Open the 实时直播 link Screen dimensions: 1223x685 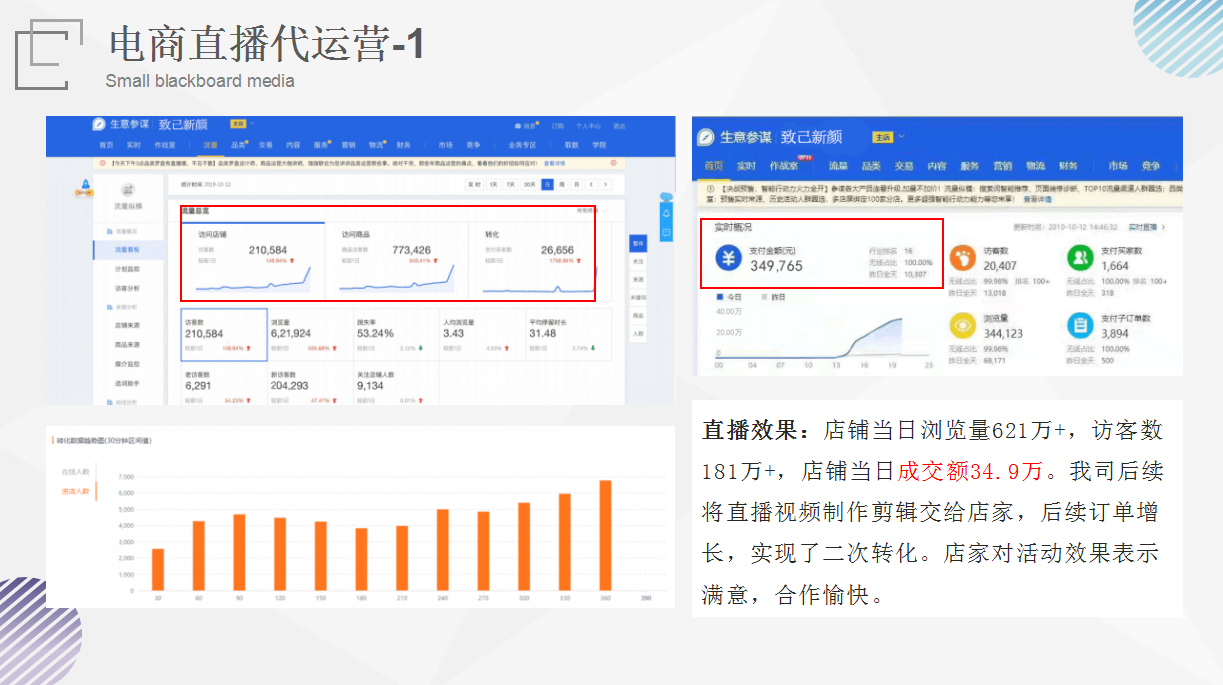pos(1143,227)
